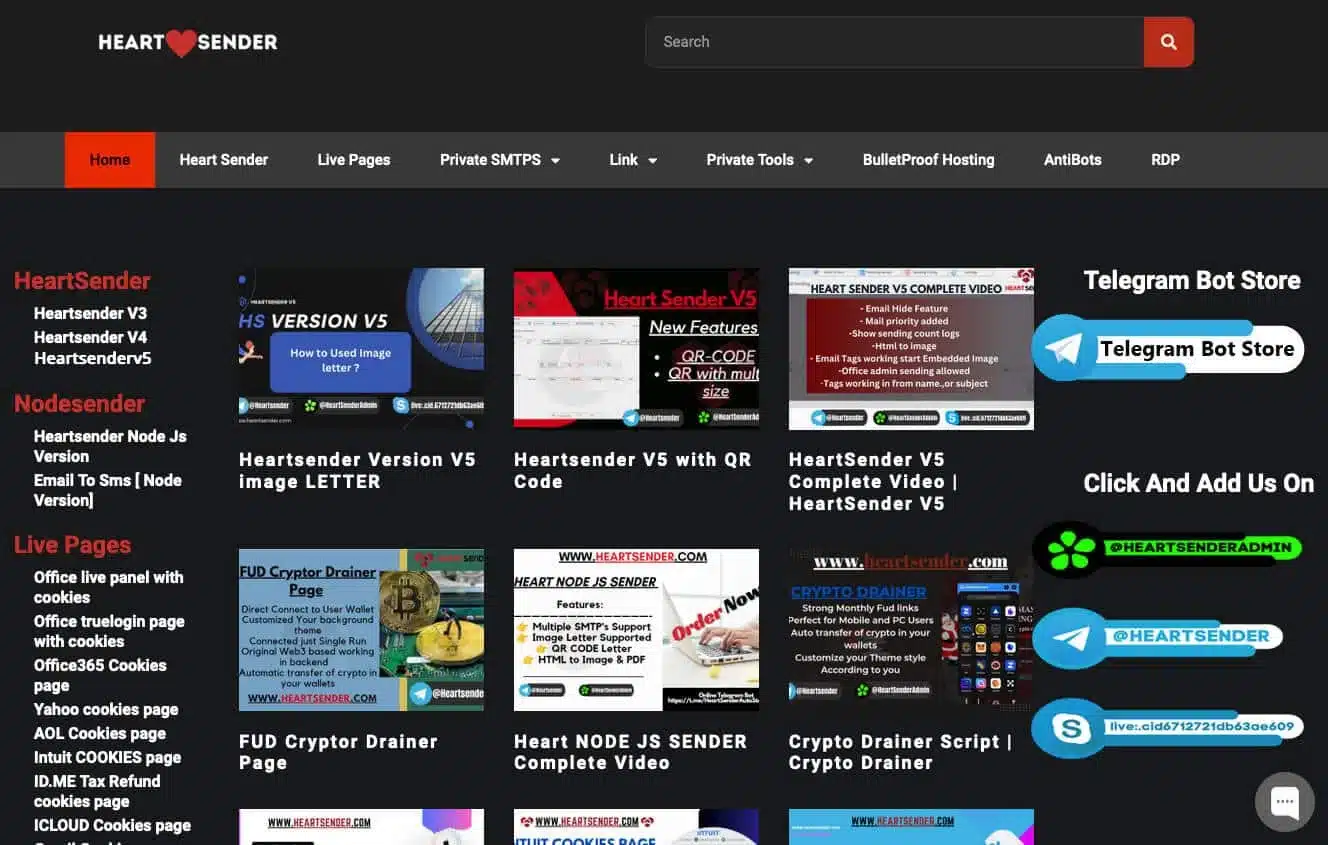Open Office365 Cookies page link
1328x845 pixels.
coord(100,675)
